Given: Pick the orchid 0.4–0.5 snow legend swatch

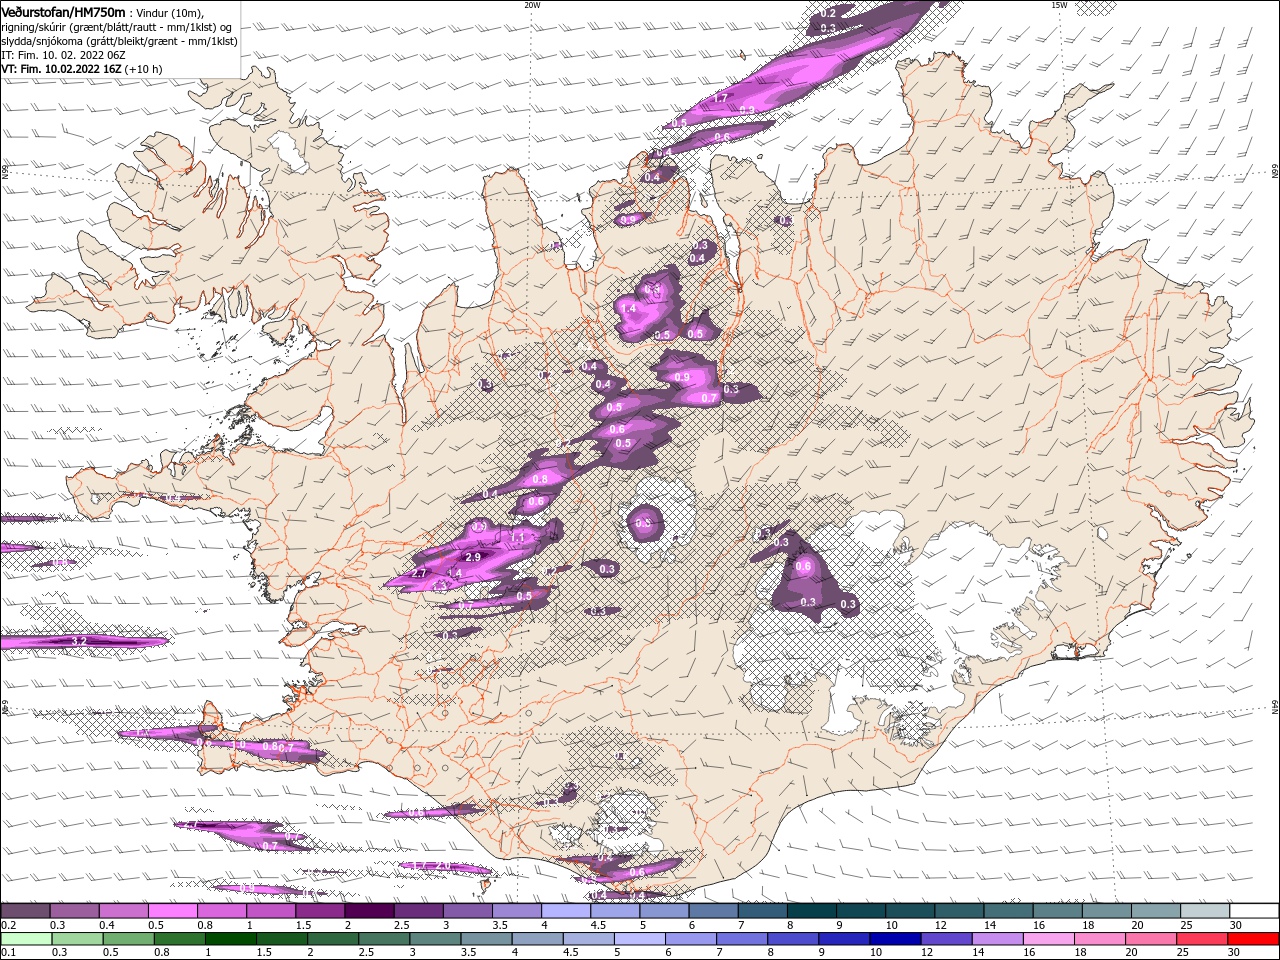Looking at the screenshot, I should [x=124, y=911].
